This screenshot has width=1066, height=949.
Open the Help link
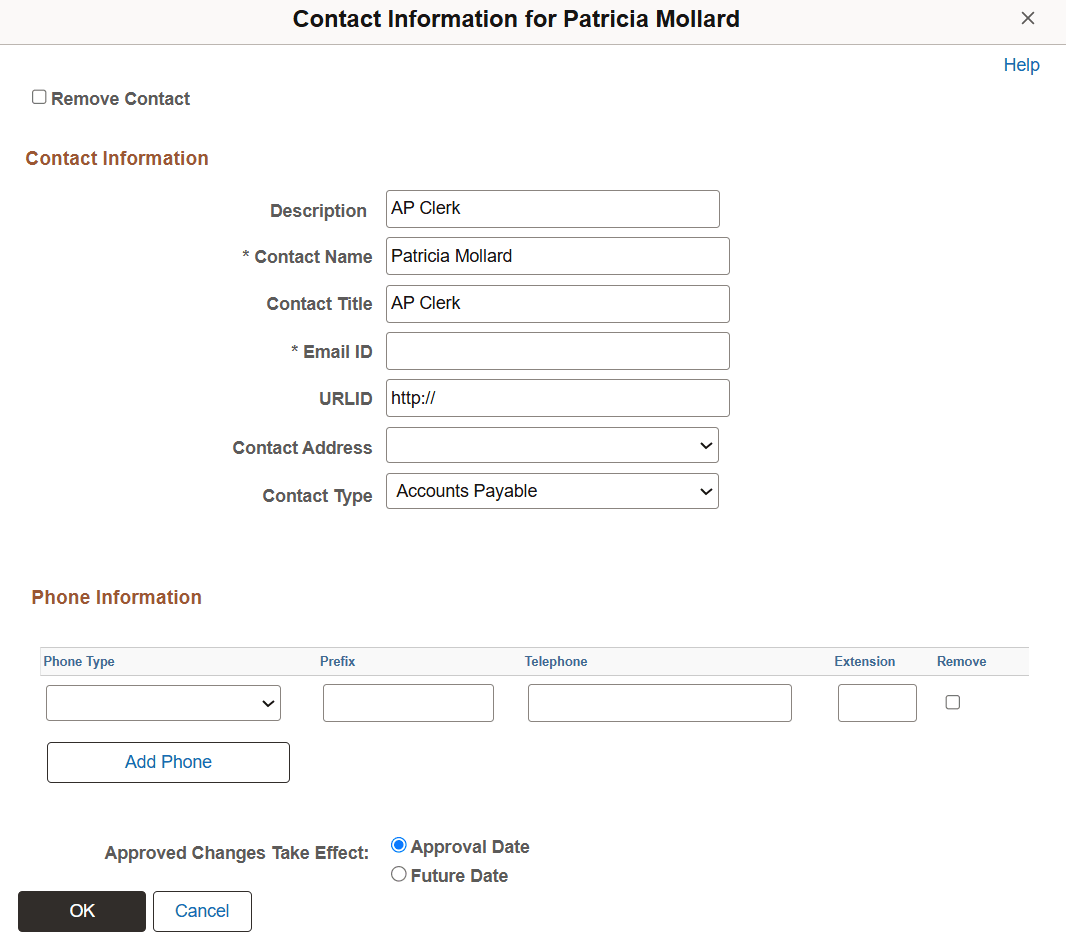point(1021,64)
